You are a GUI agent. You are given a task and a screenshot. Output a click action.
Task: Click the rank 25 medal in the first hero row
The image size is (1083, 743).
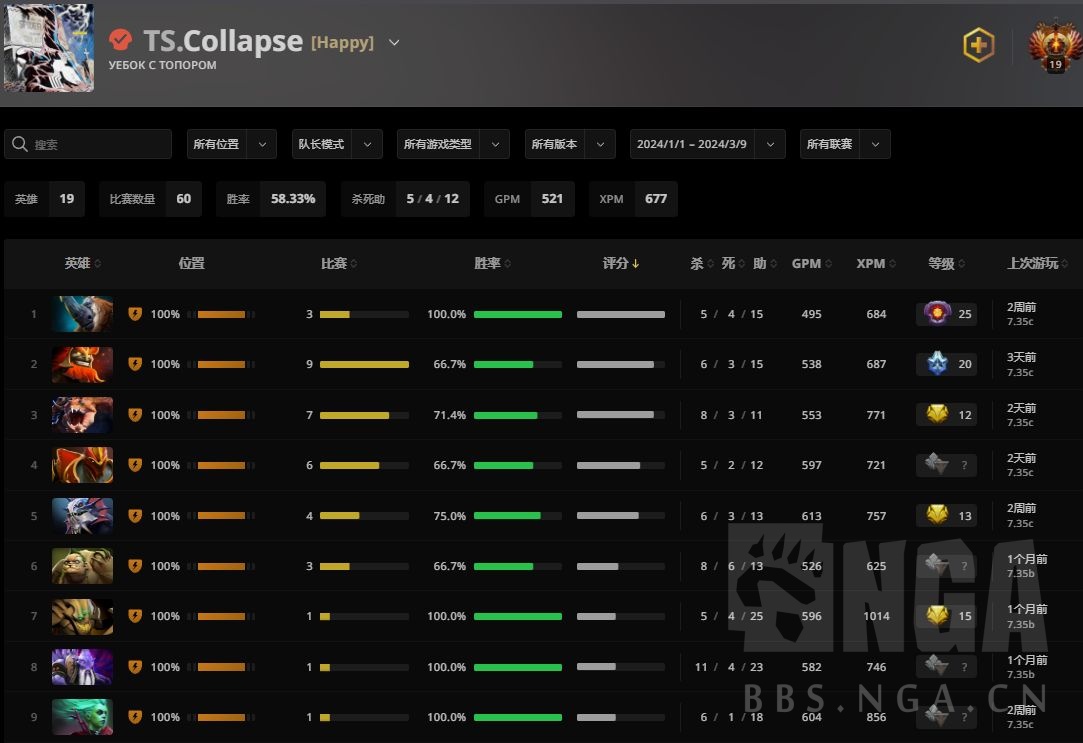[946, 313]
